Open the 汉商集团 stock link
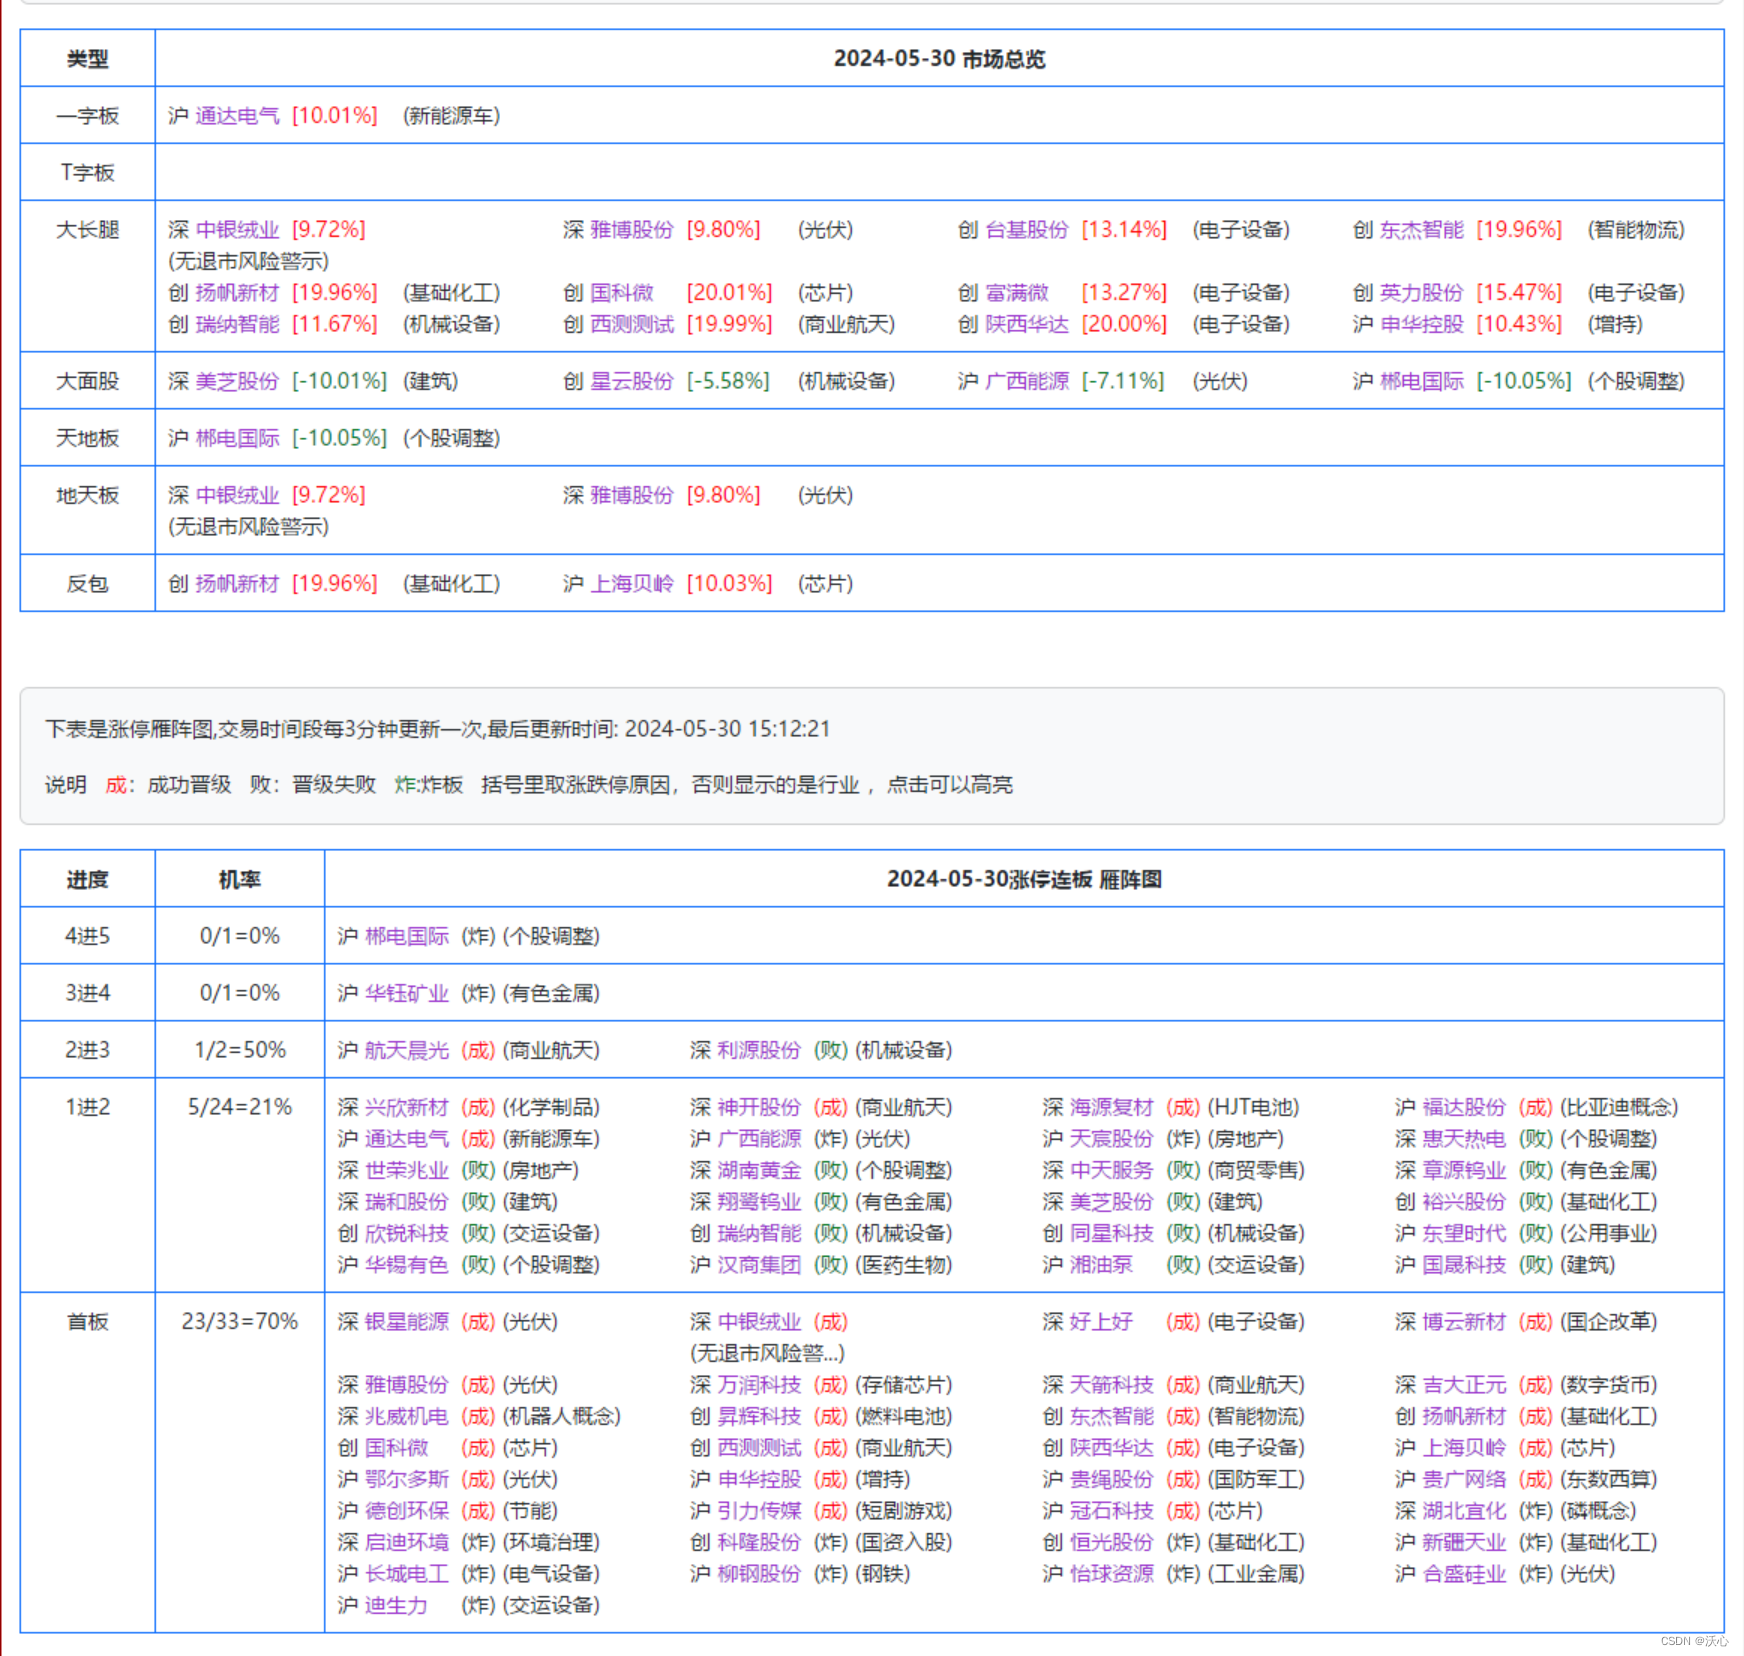Screen dimensions: 1744x1656 [760, 1265]
